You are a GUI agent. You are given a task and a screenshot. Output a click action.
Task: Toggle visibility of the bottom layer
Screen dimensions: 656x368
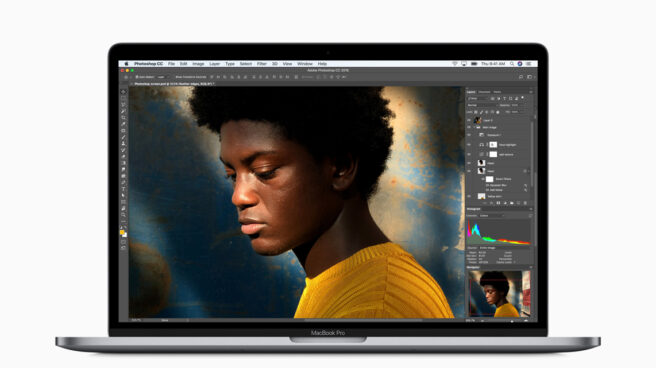(469, 196)
